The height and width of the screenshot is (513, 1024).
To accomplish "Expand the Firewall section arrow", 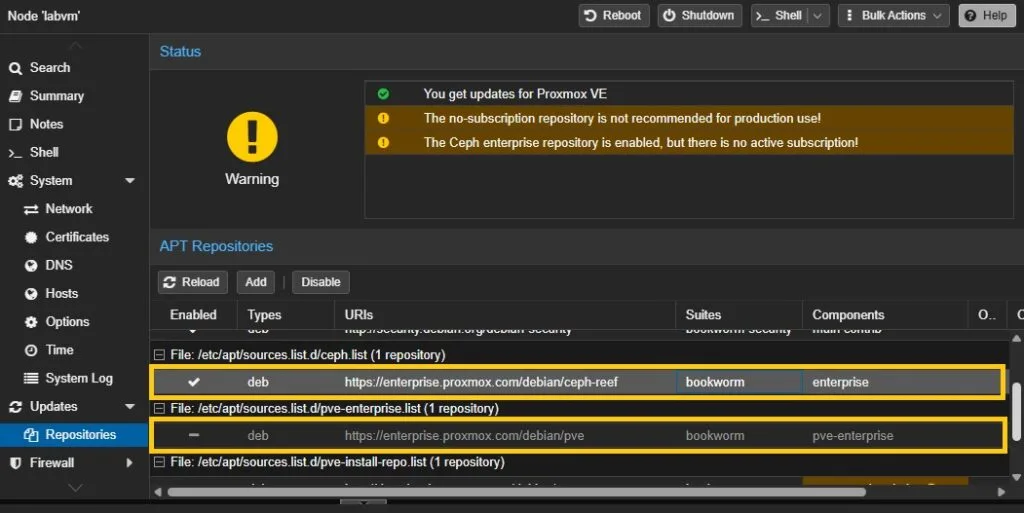I will pyautogui.click(x=129, y=463).
